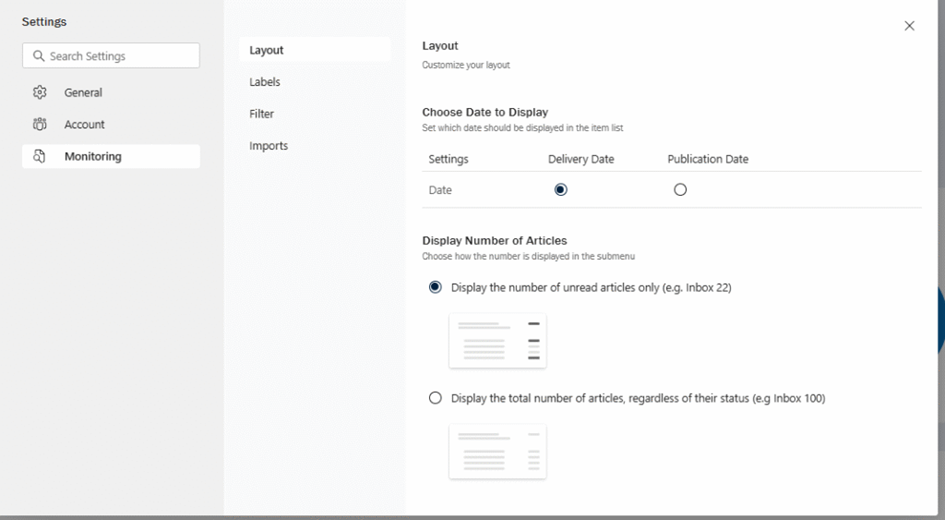Switch to the Filter tab
This screenshot has width=945, height=520.
tap(262, 114)
